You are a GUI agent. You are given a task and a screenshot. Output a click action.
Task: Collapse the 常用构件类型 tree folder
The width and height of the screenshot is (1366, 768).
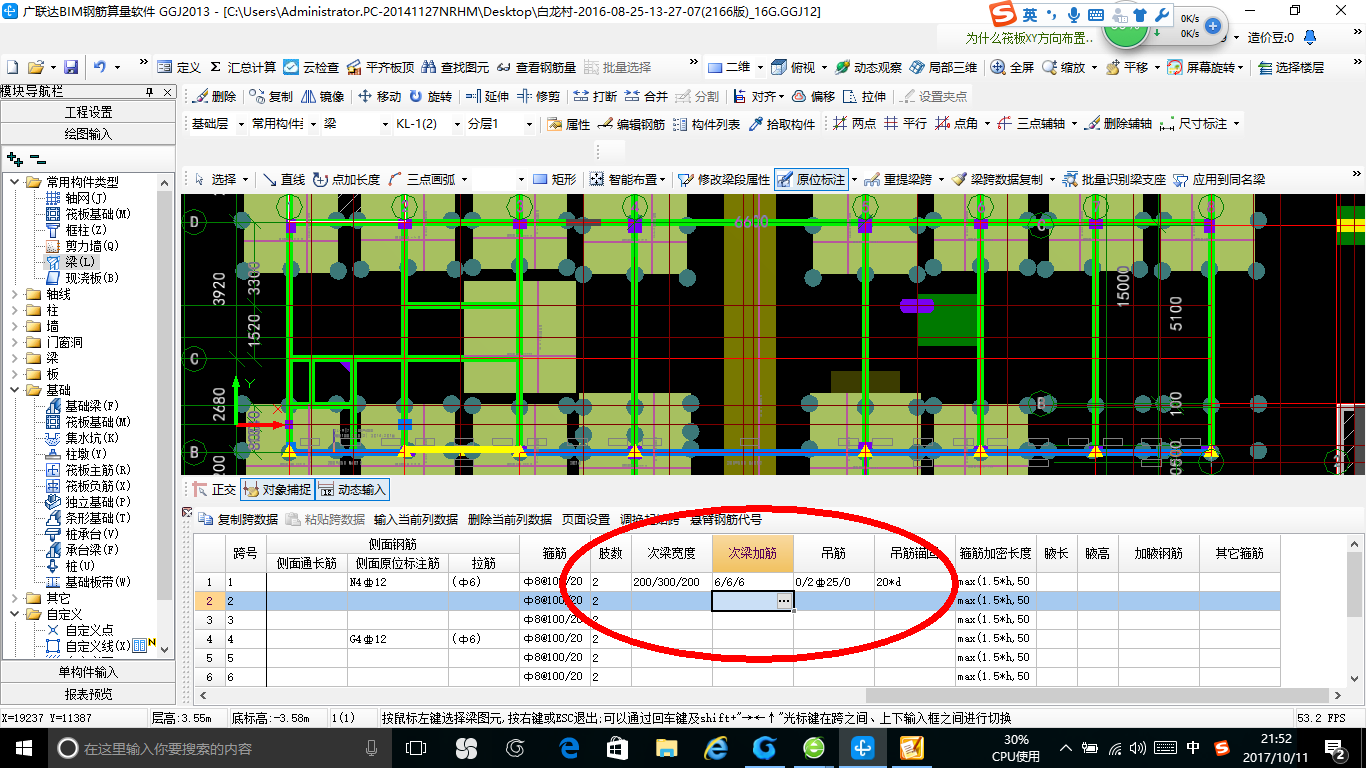tap(15, 182)
